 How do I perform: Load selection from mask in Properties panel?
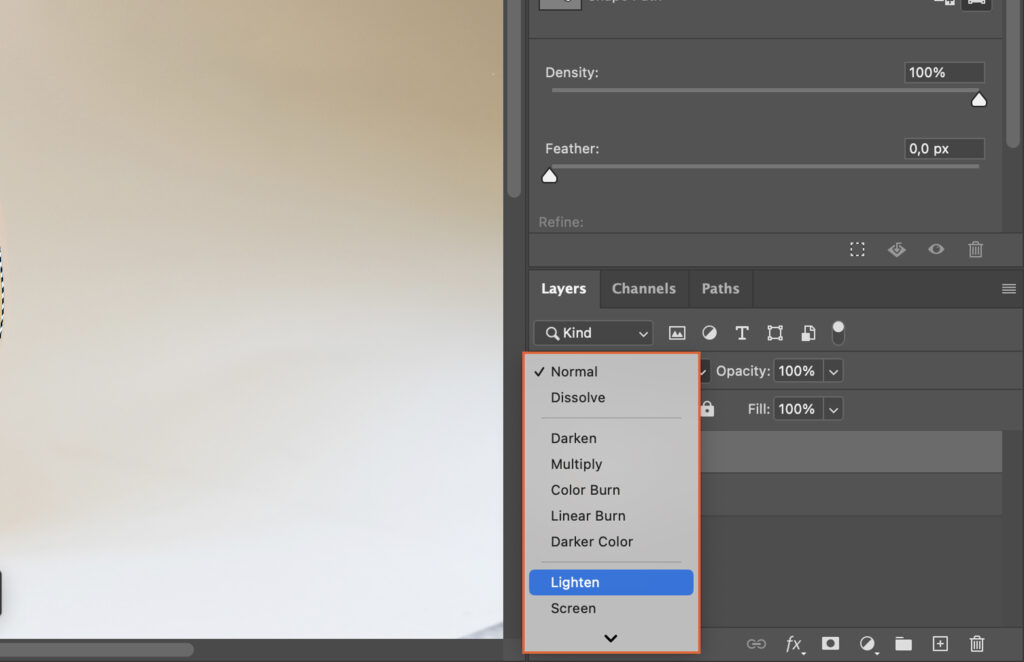(857, 249)
